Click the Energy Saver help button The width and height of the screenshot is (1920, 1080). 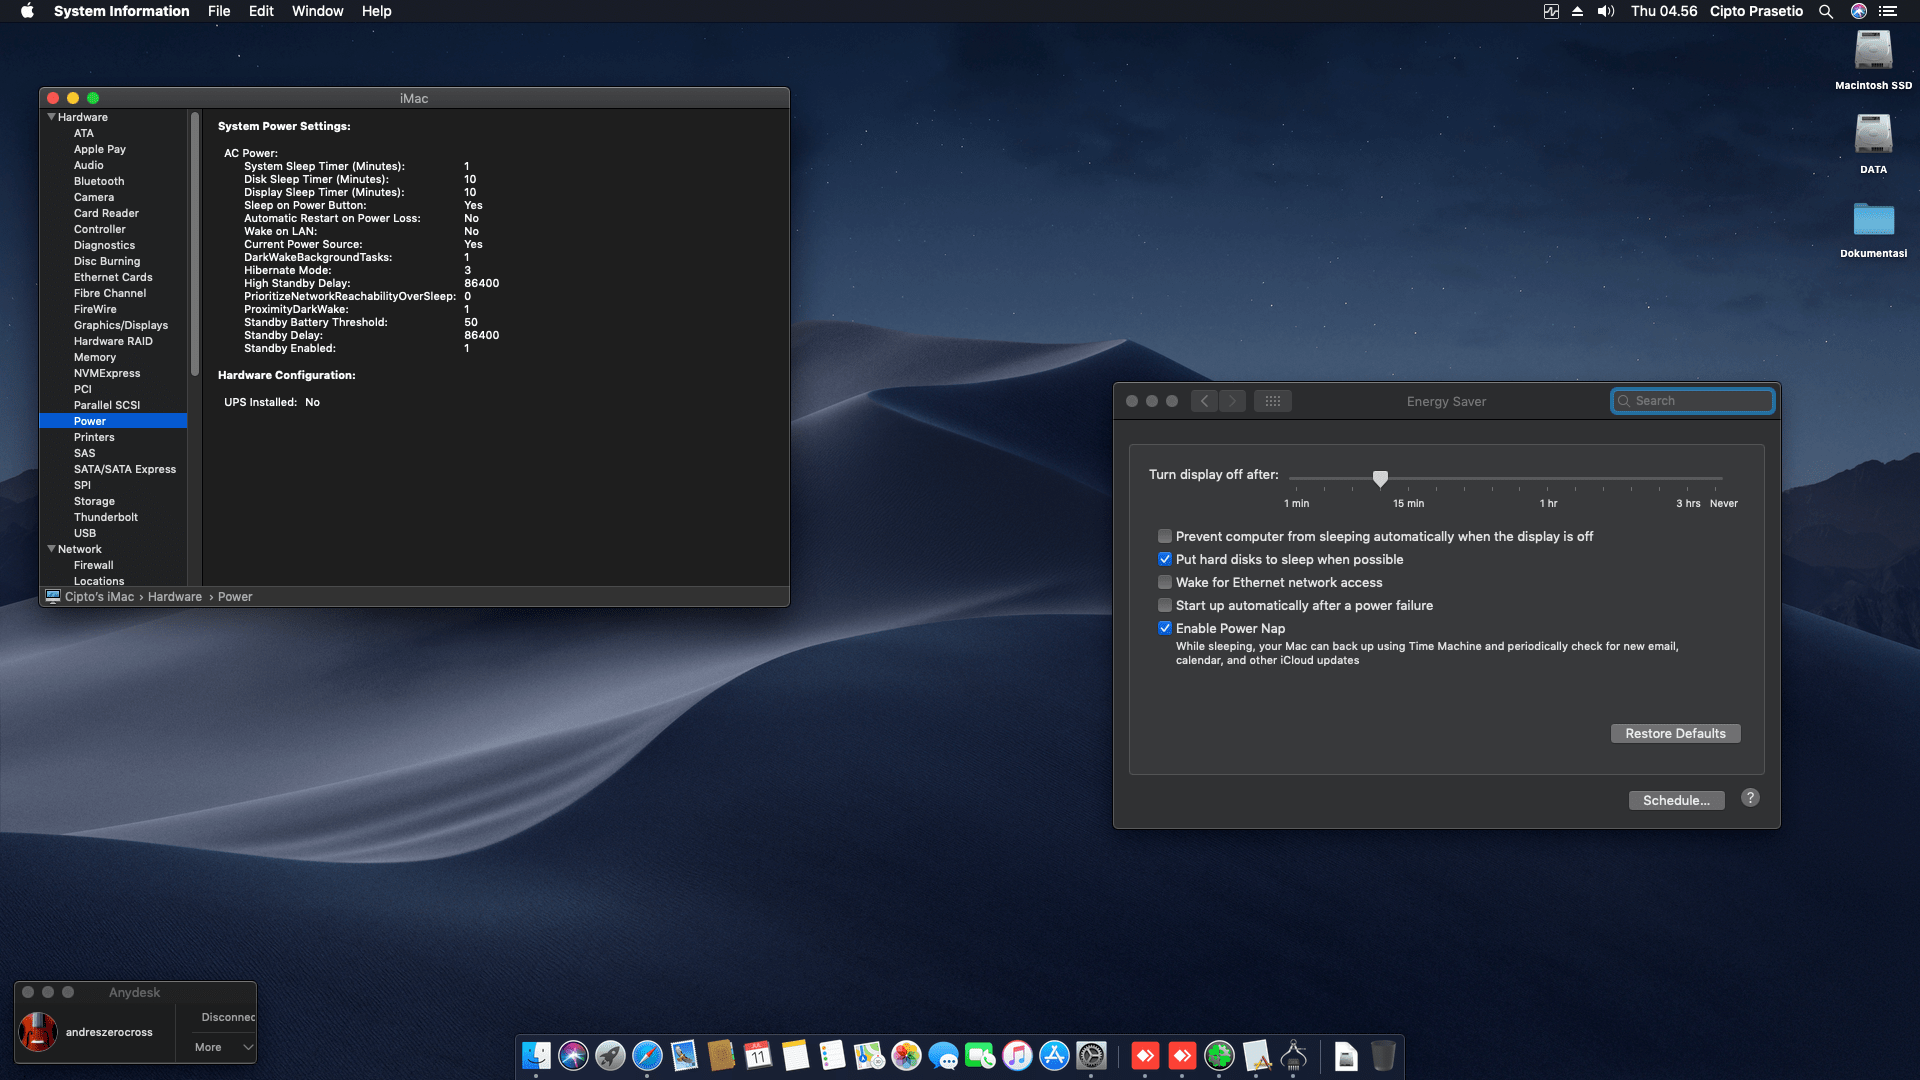point(1750,798)
